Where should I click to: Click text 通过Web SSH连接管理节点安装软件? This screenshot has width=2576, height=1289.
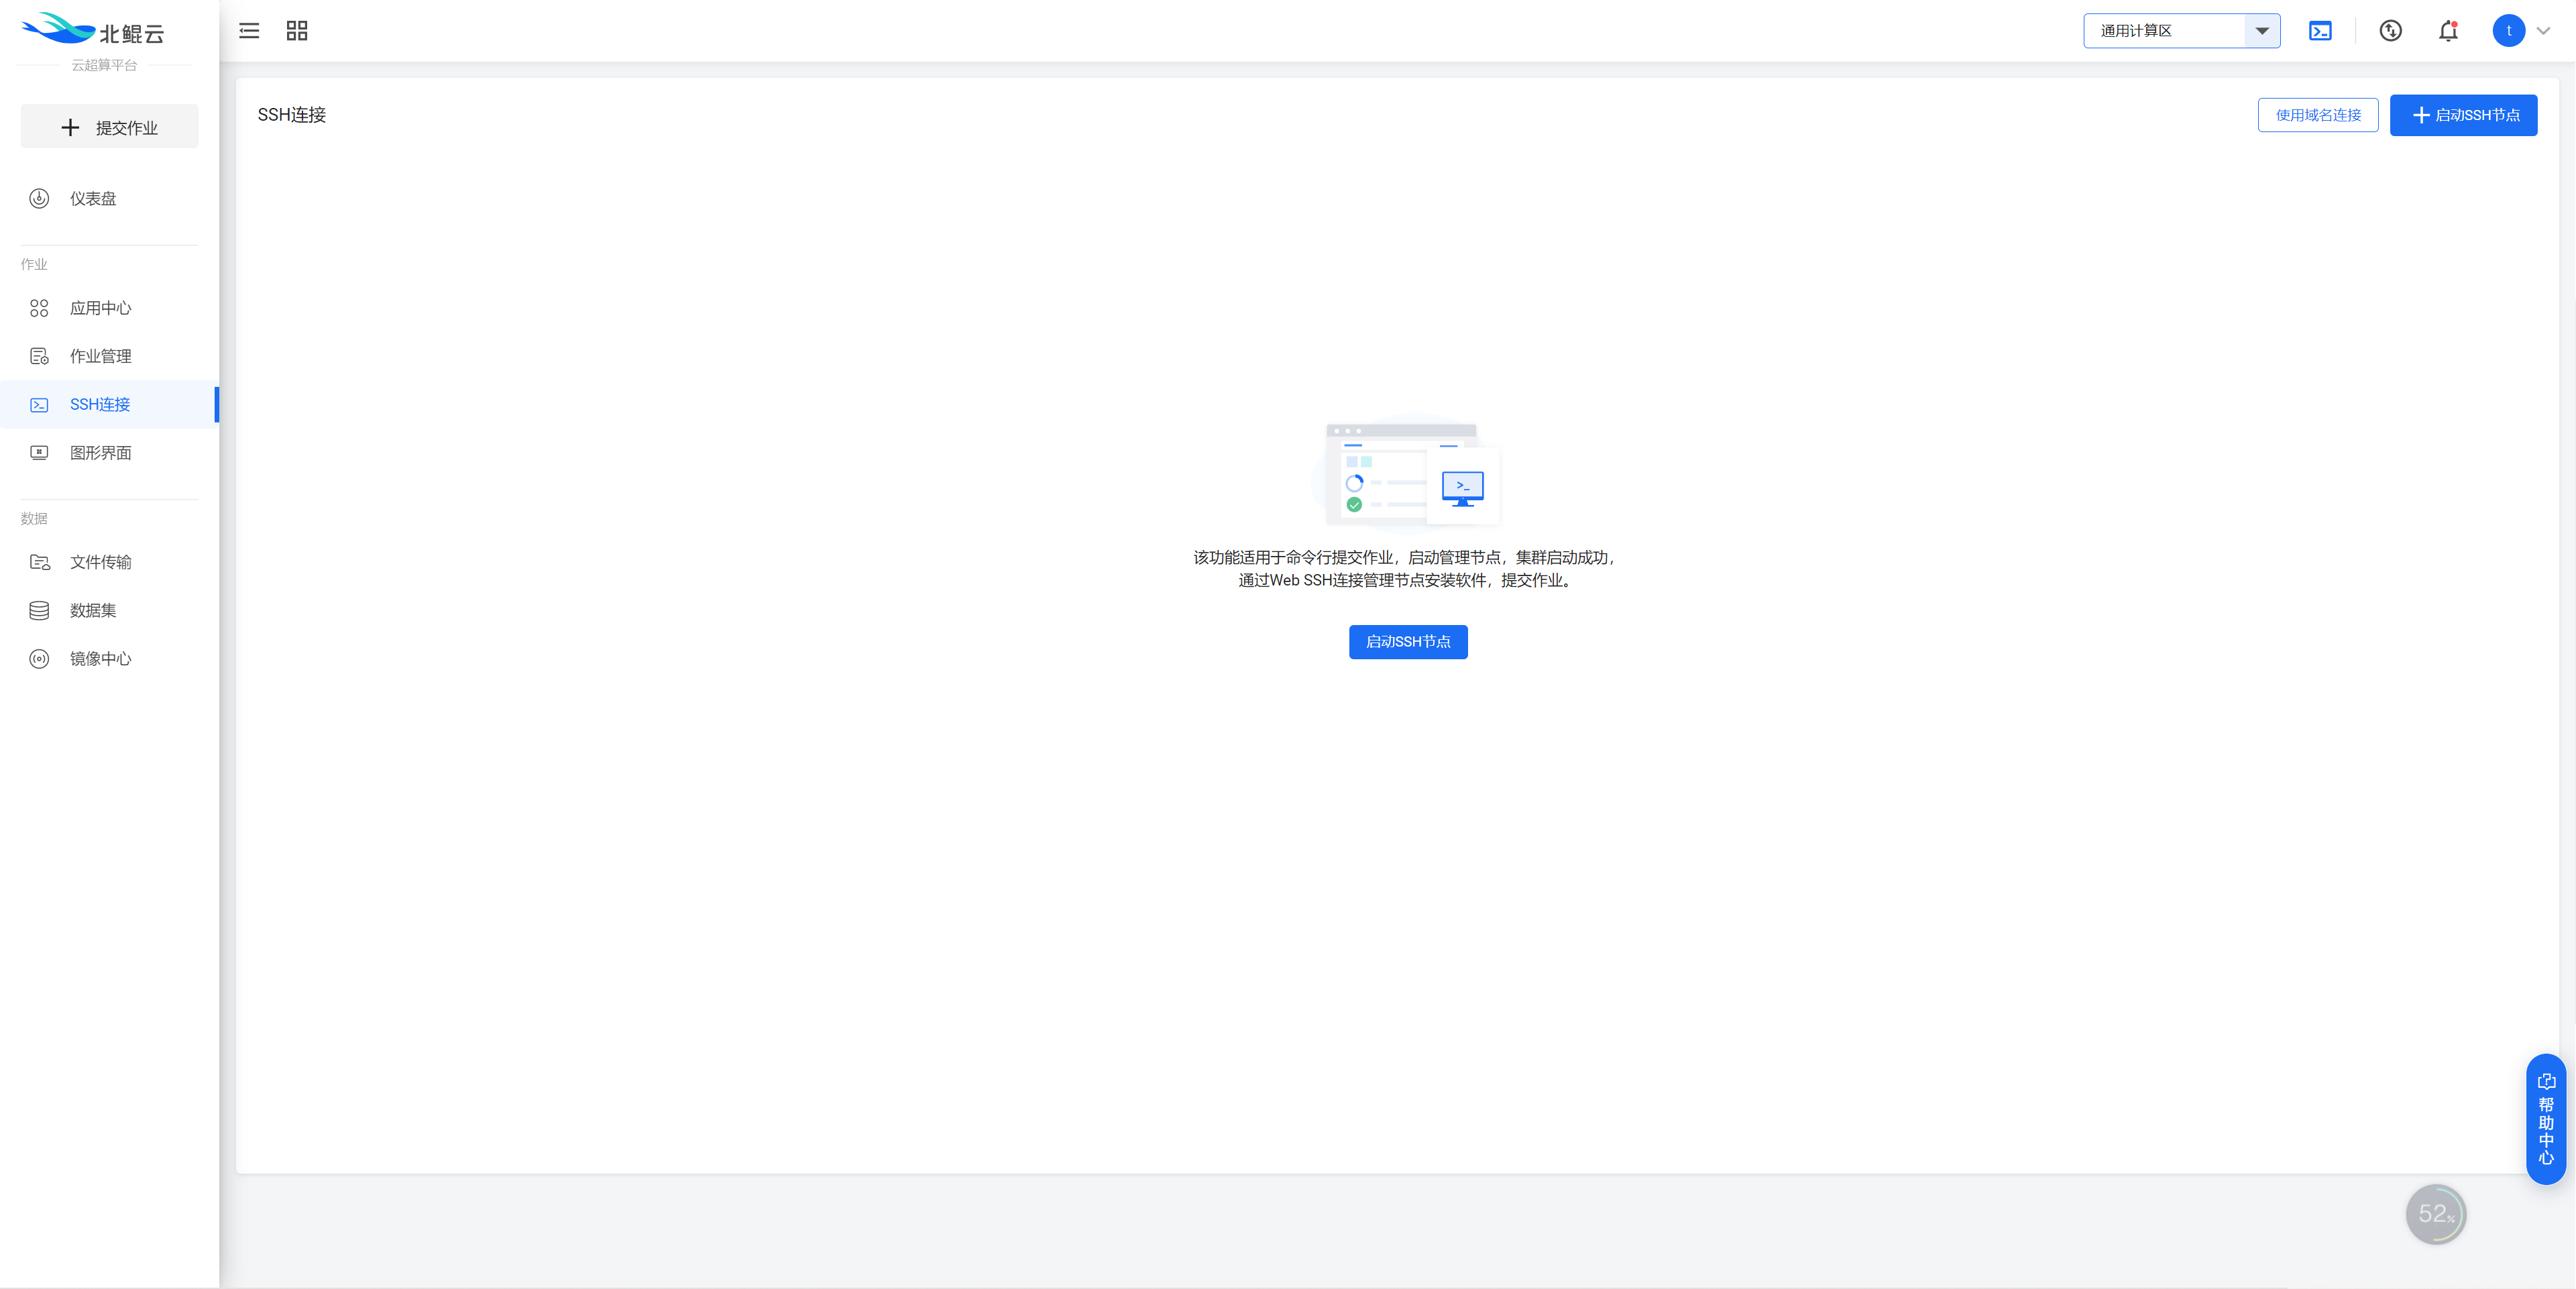pyautogui.click(x=1362, y=580)
